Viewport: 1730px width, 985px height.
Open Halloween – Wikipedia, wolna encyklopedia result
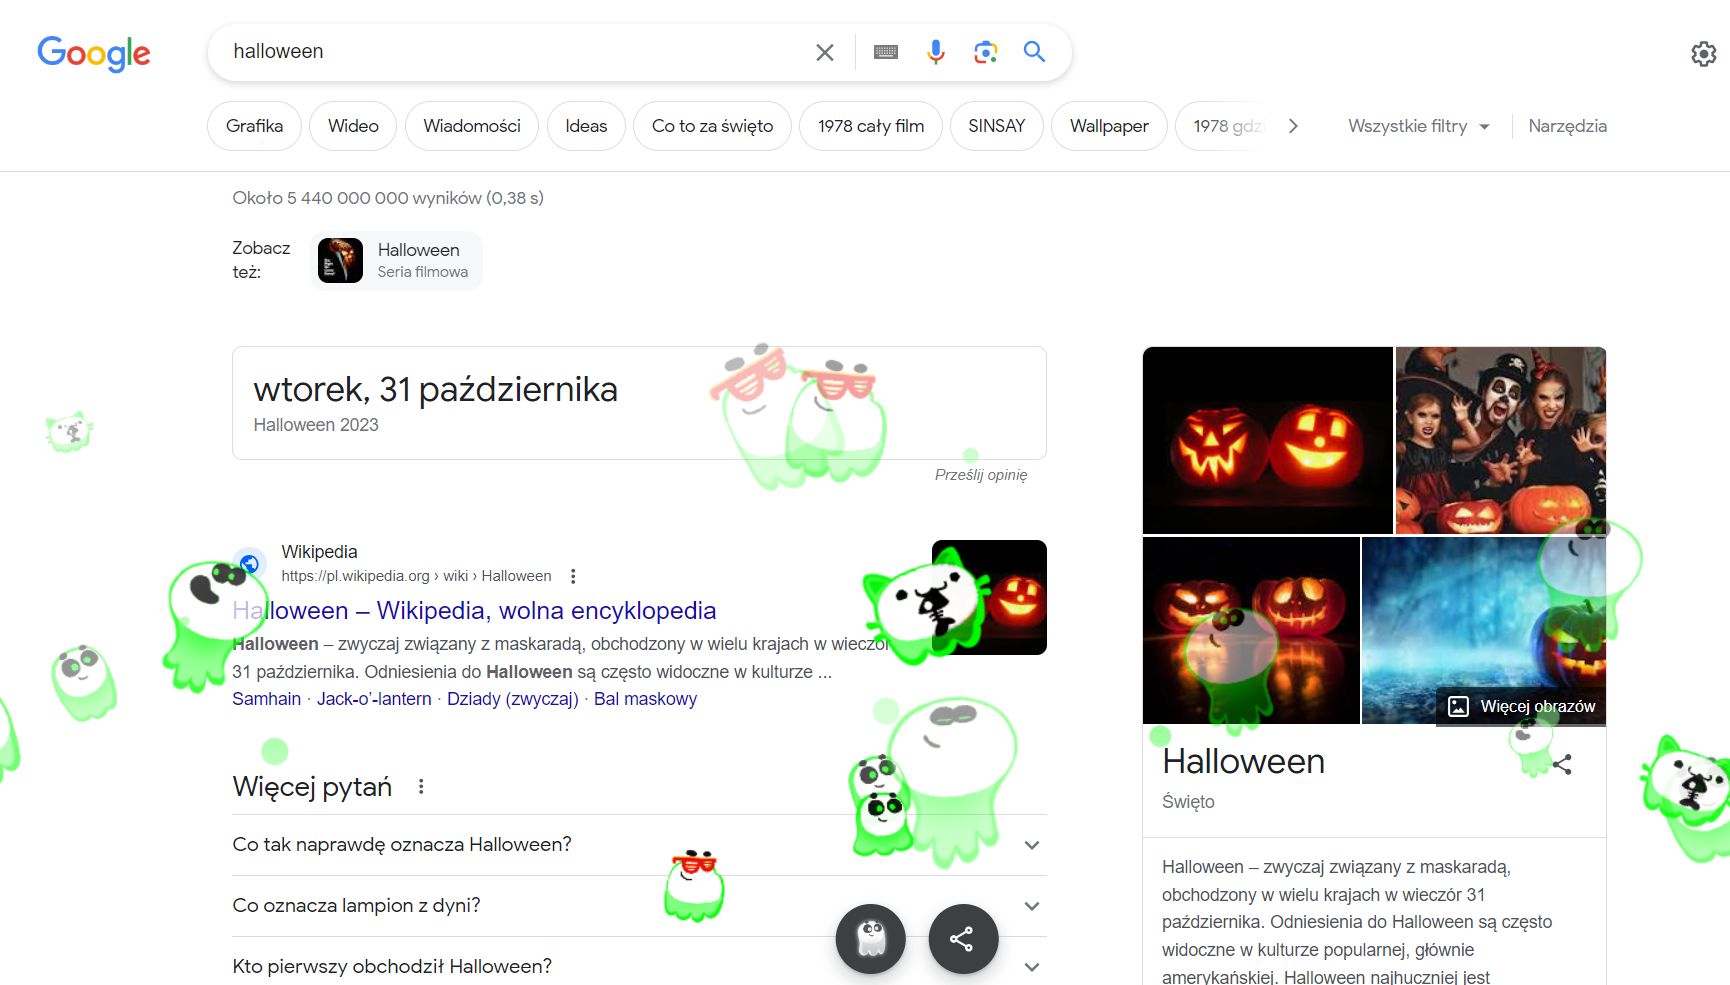(474, 610)
